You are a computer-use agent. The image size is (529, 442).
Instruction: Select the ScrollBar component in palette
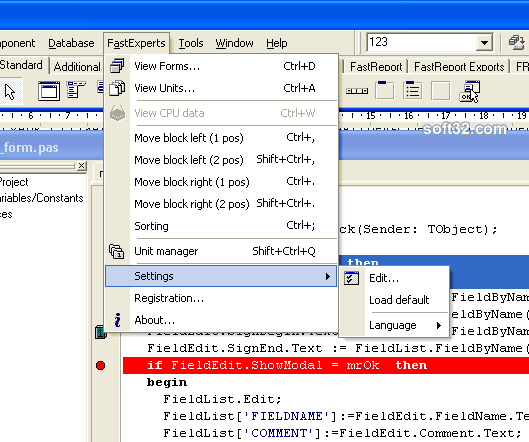click(357, 91)
